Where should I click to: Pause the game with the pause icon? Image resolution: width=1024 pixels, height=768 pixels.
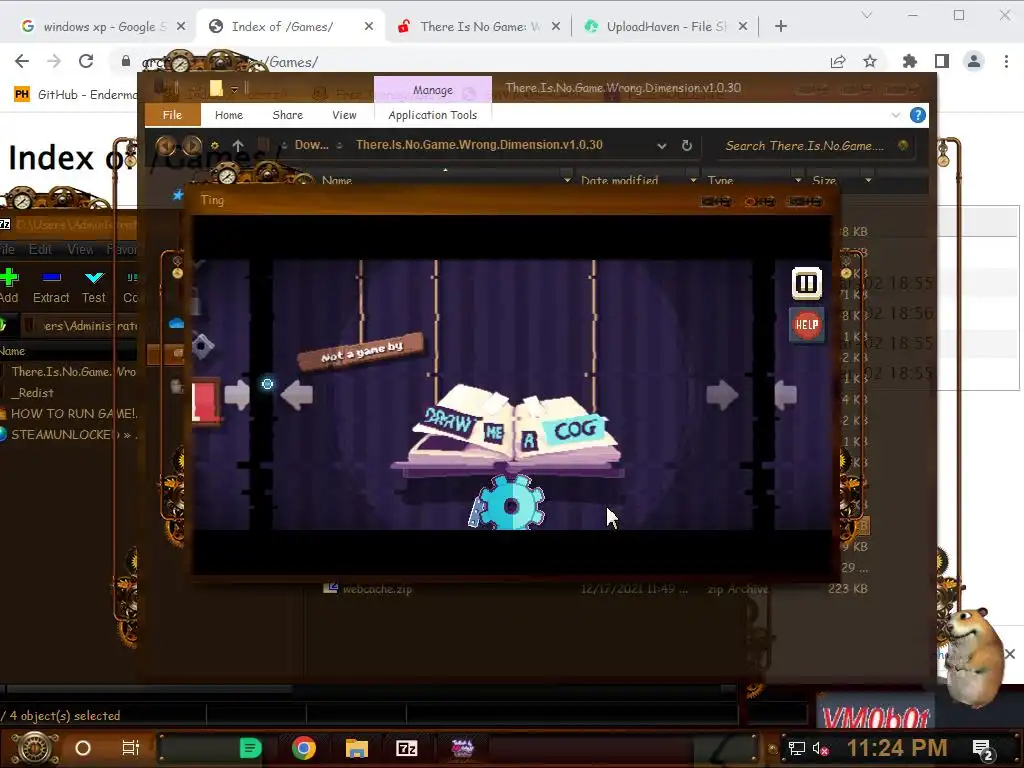807,283
